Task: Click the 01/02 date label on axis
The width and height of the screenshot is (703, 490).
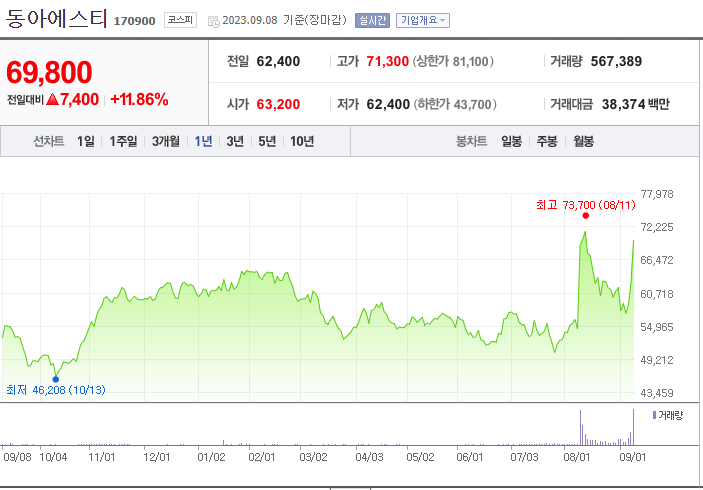Action: (211, 457)
